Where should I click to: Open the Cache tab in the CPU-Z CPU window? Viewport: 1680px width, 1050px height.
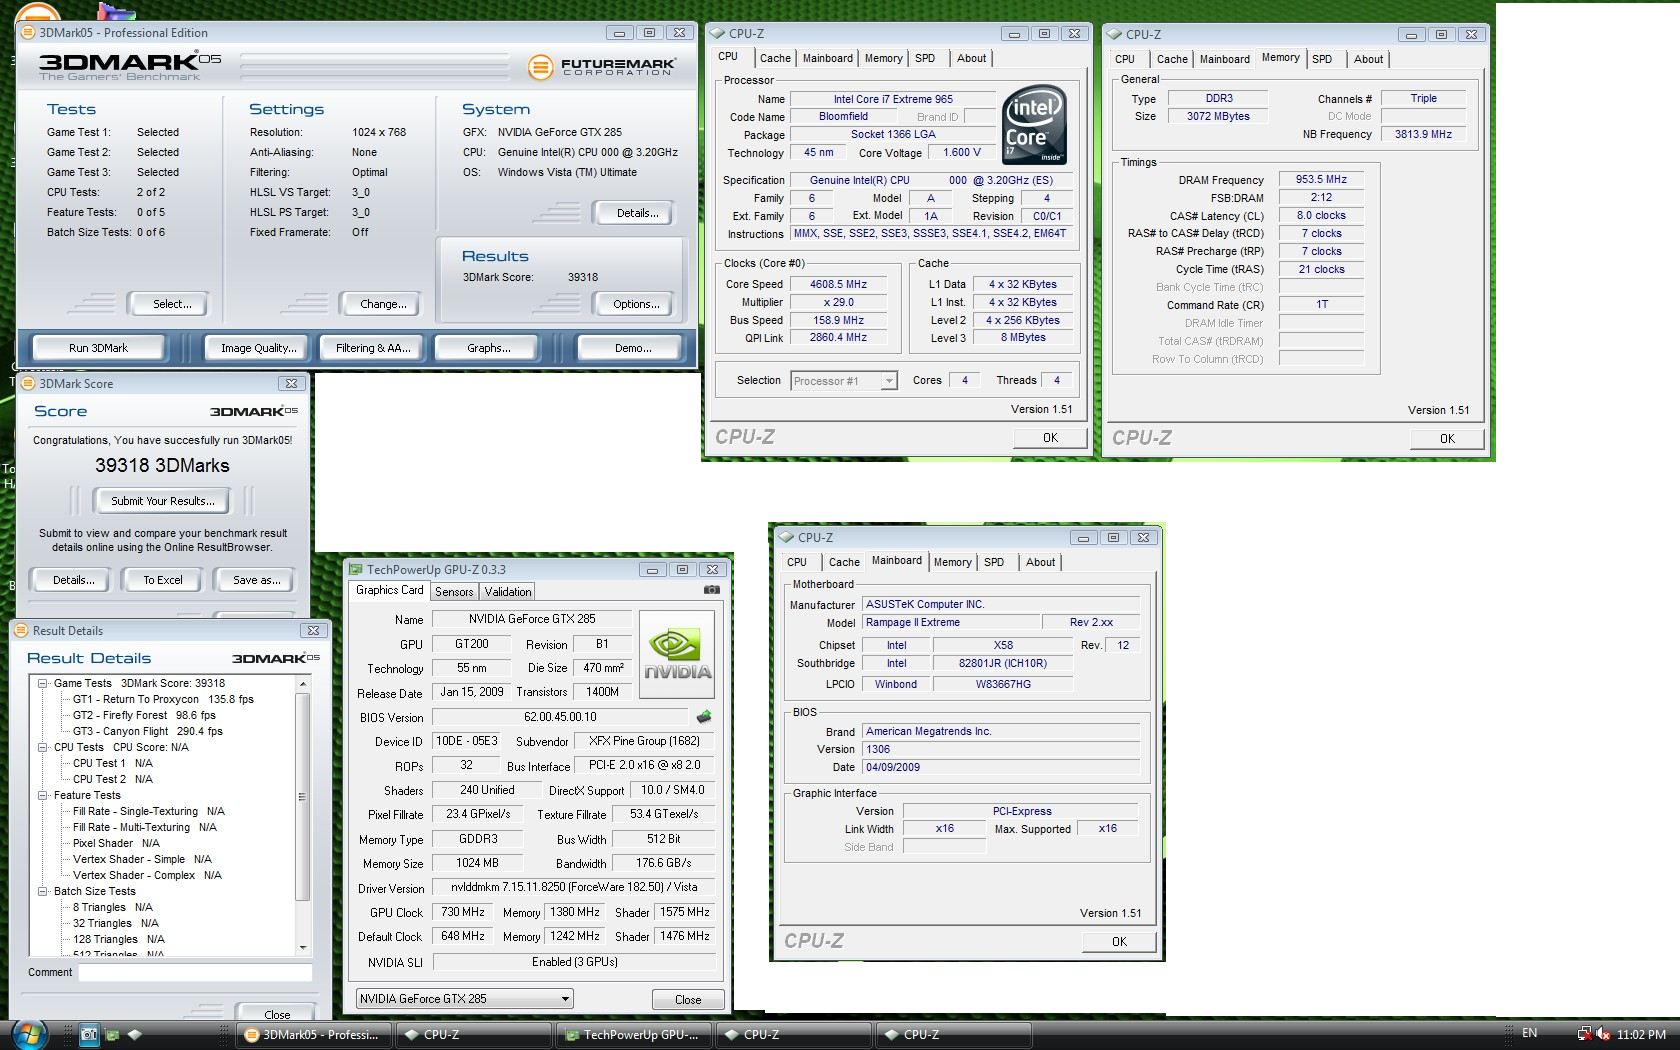tap(775, 59)
